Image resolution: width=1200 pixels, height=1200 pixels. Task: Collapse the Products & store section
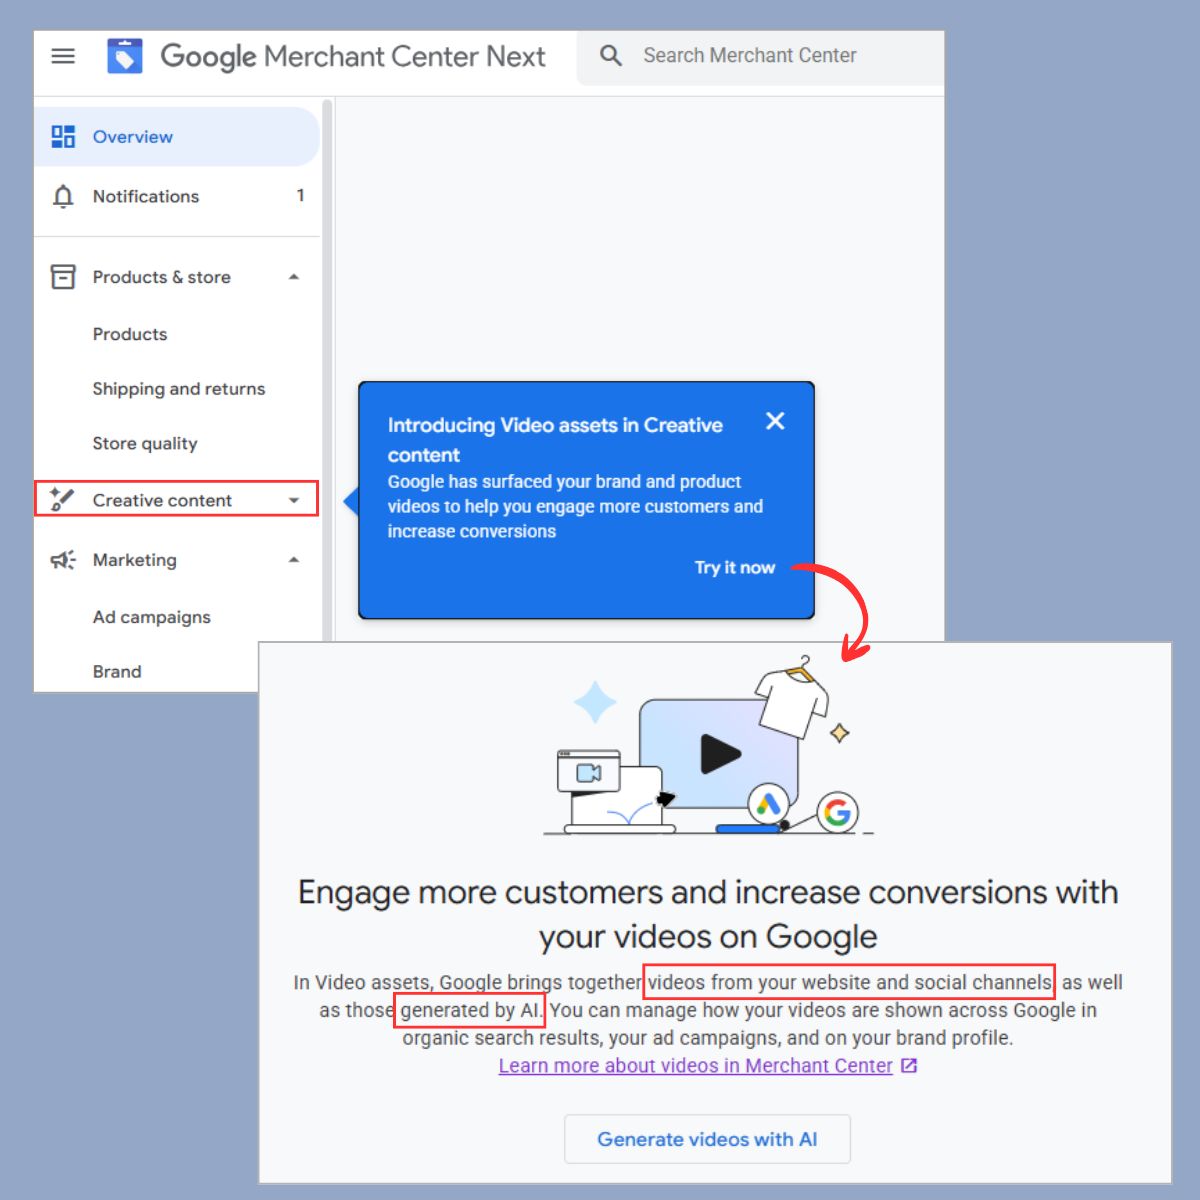[293, 276]
